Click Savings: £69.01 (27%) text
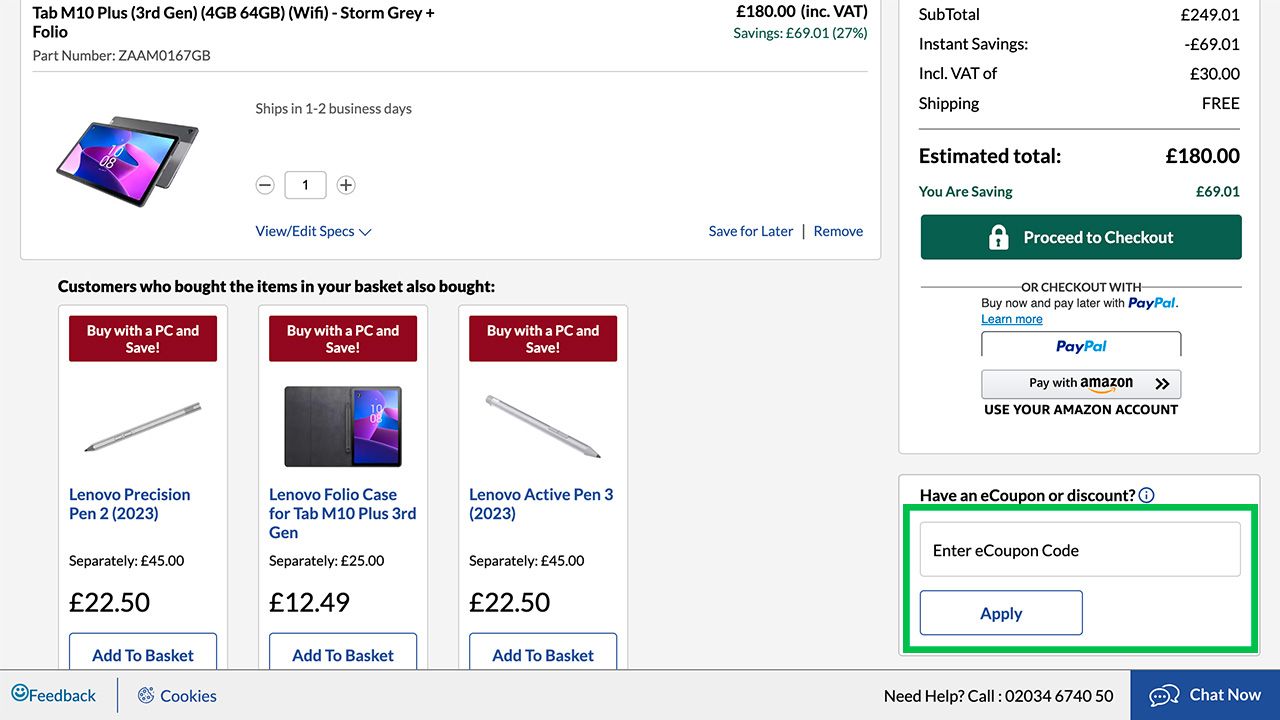This screenshot has height=720, width=1280. tap(800, 33)
